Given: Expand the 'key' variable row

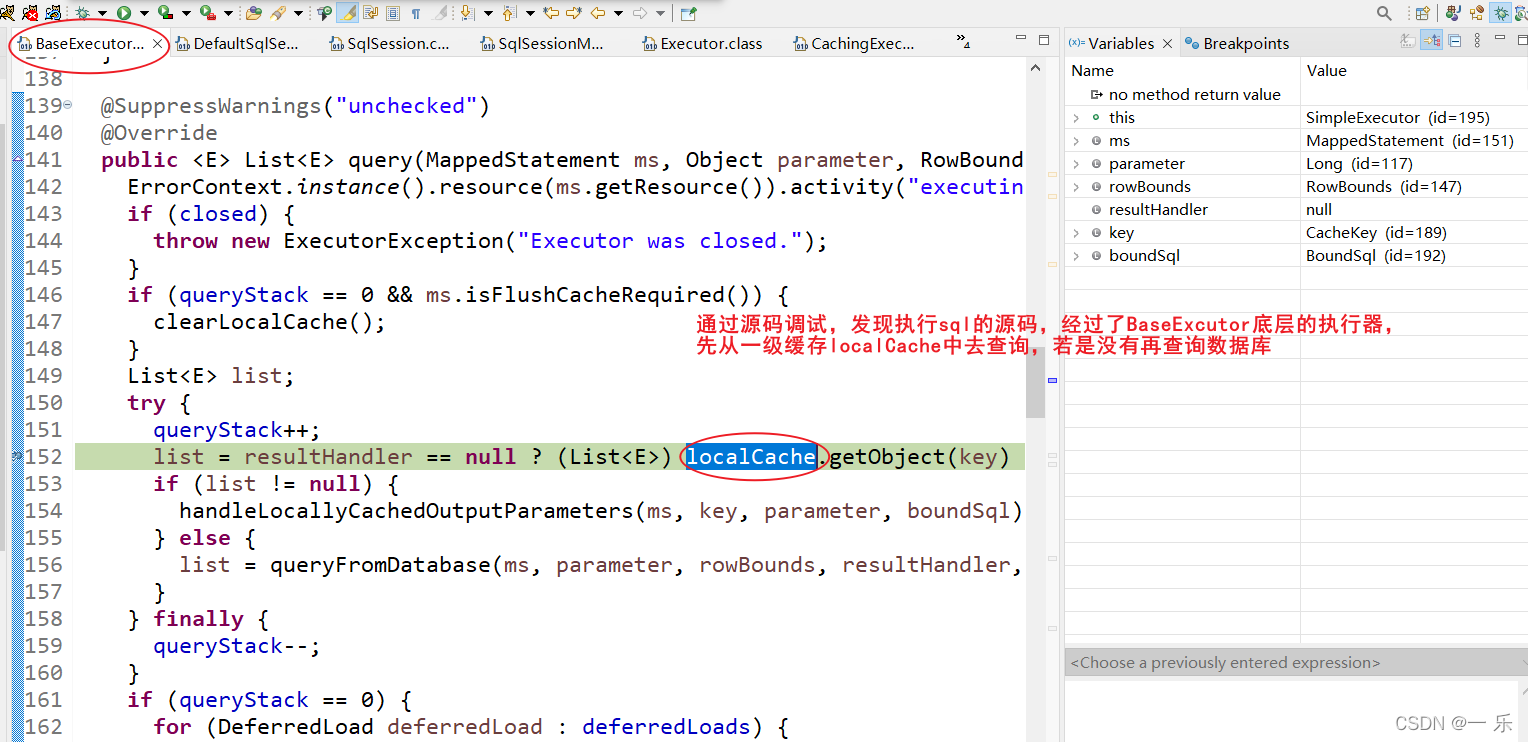Looking at the screenshot, I should (x=1076, y=233).
